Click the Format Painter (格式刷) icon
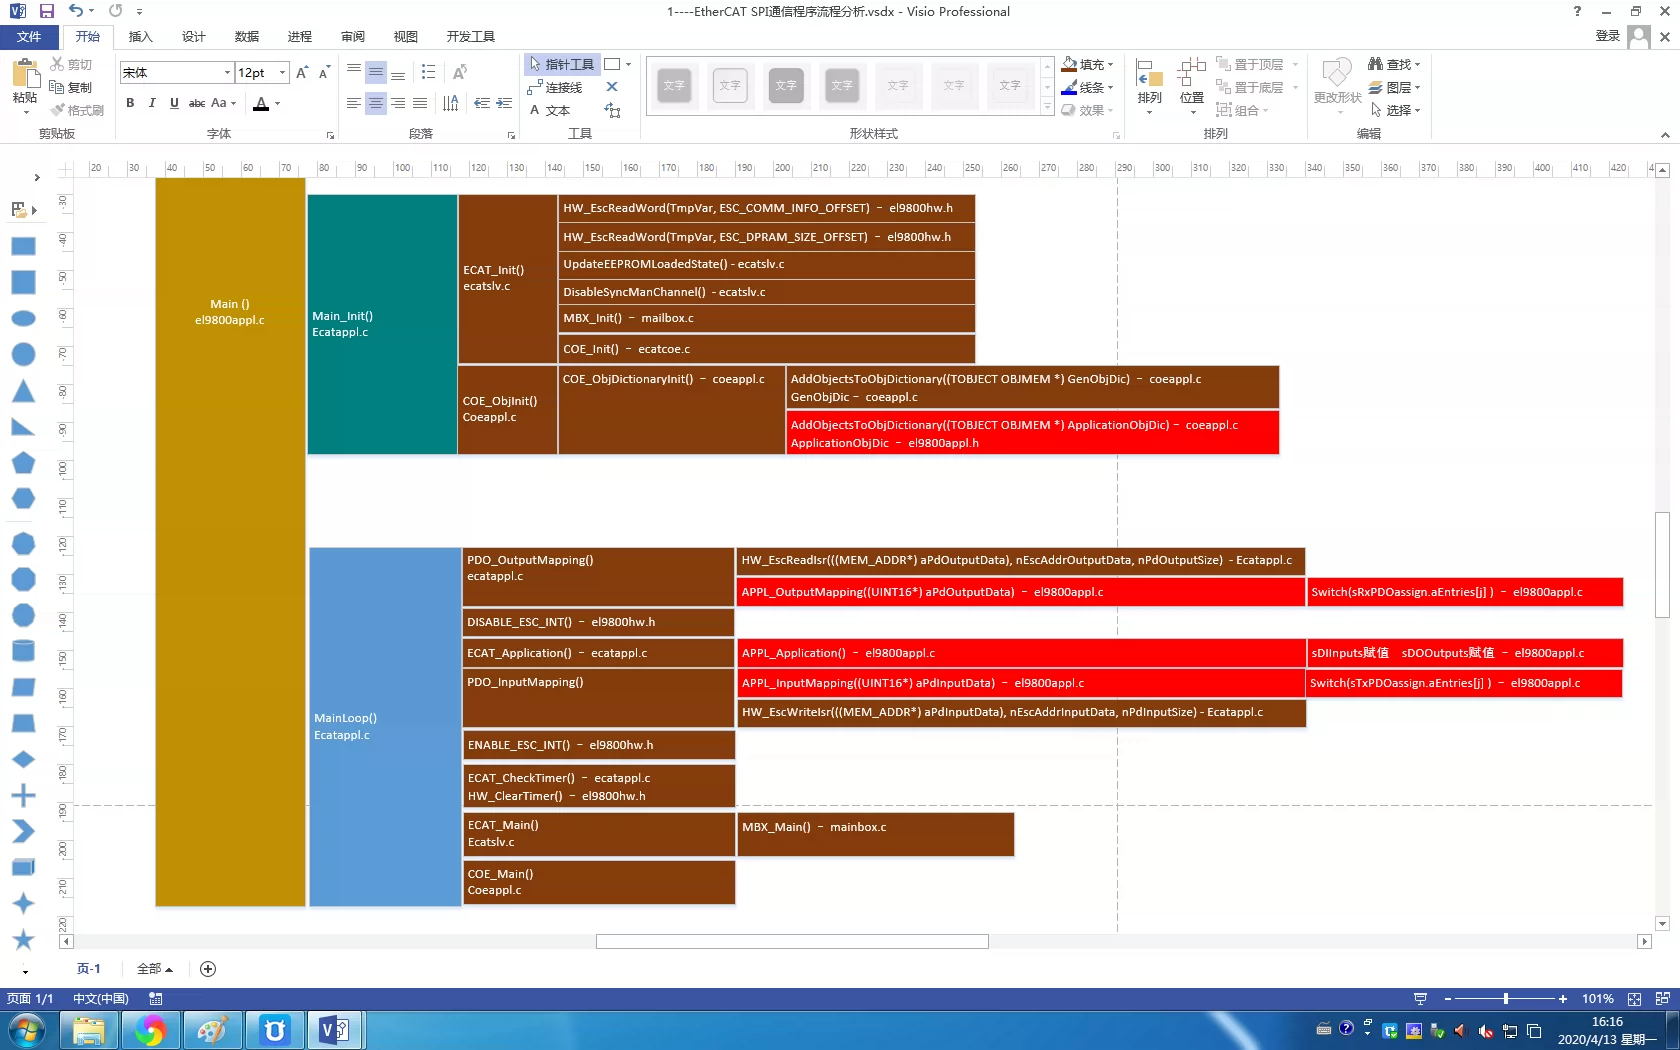This screenshot has height=1050, width=1680. (58, 110)
